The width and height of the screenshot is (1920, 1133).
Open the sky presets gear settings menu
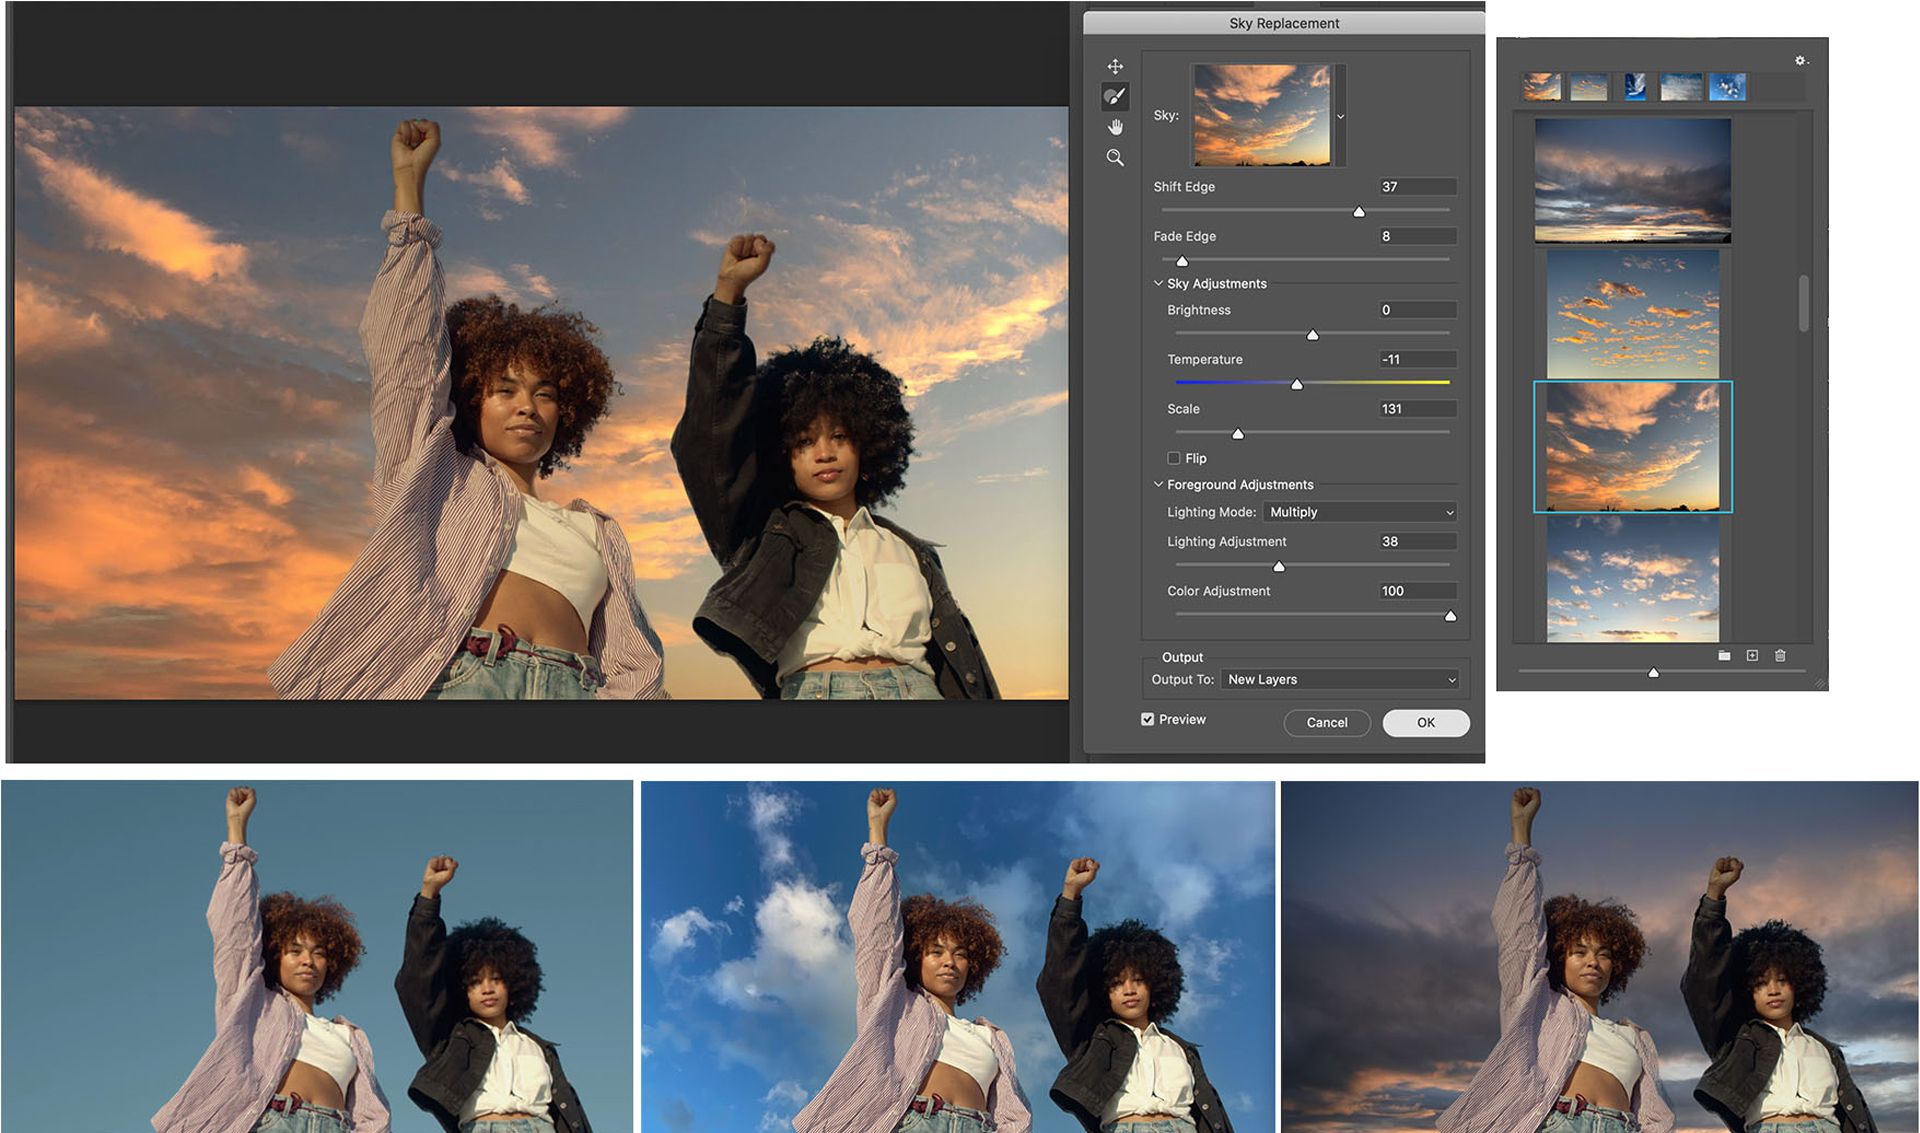(x=1799, y=60)
